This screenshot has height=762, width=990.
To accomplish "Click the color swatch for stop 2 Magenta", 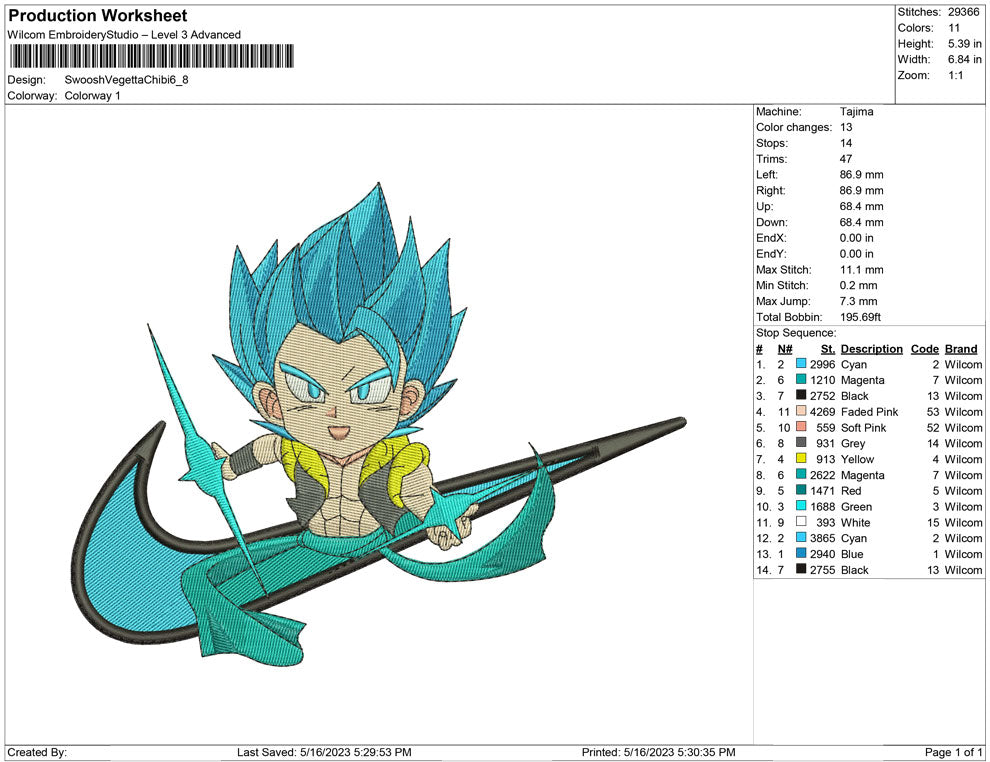I will point(801,379).
